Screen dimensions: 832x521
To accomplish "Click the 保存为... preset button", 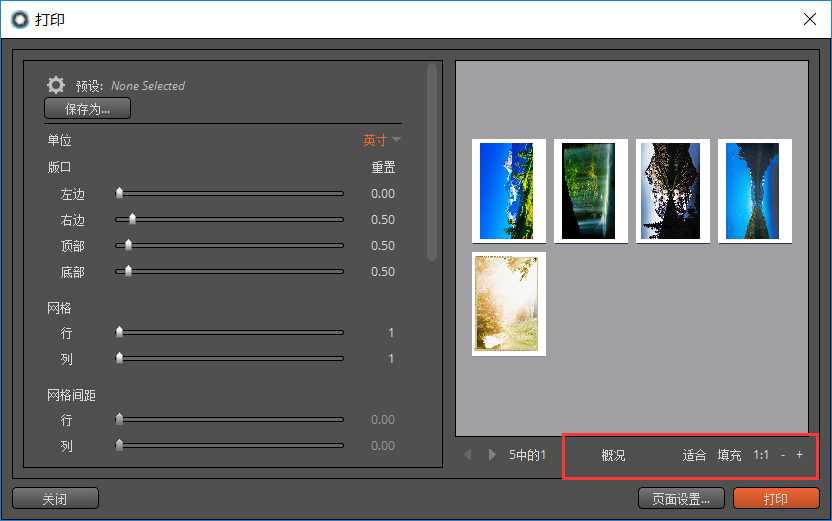I will (88, 109).
